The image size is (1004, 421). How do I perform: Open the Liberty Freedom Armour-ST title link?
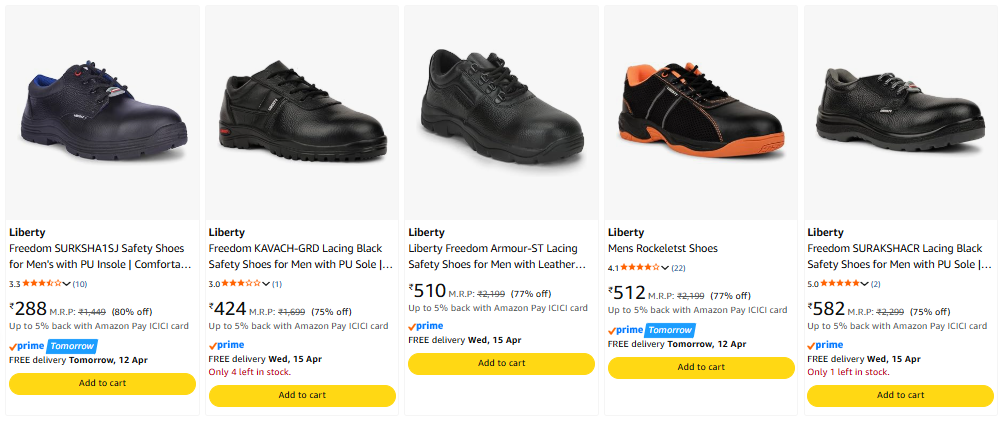[497, 256]
